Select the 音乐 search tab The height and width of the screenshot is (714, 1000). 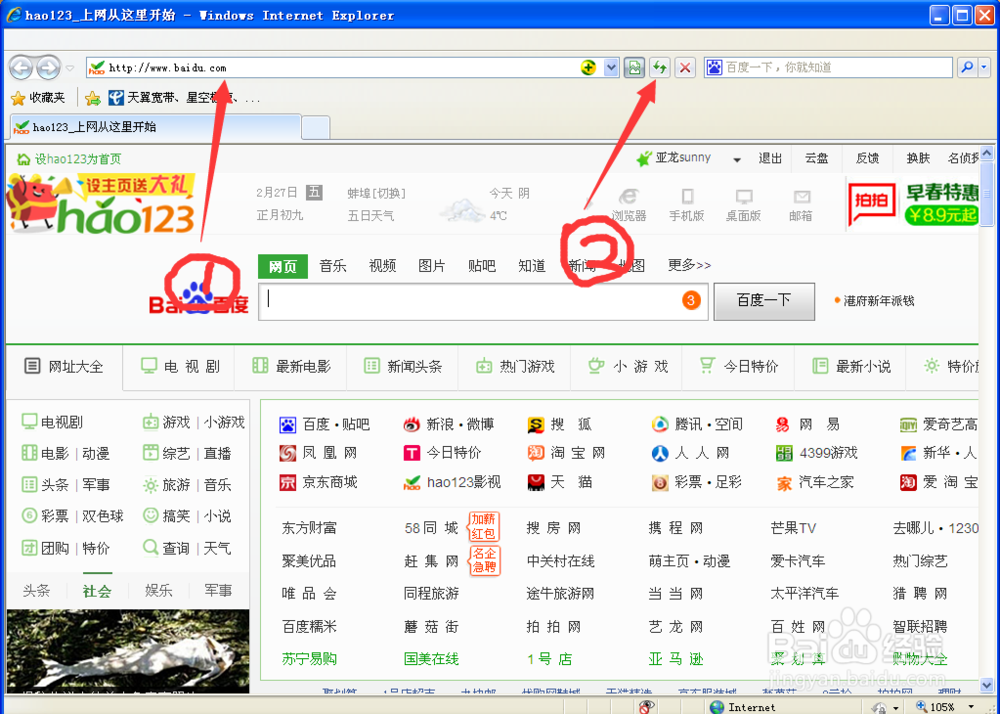pyautogui.click(x=333, y=266)
